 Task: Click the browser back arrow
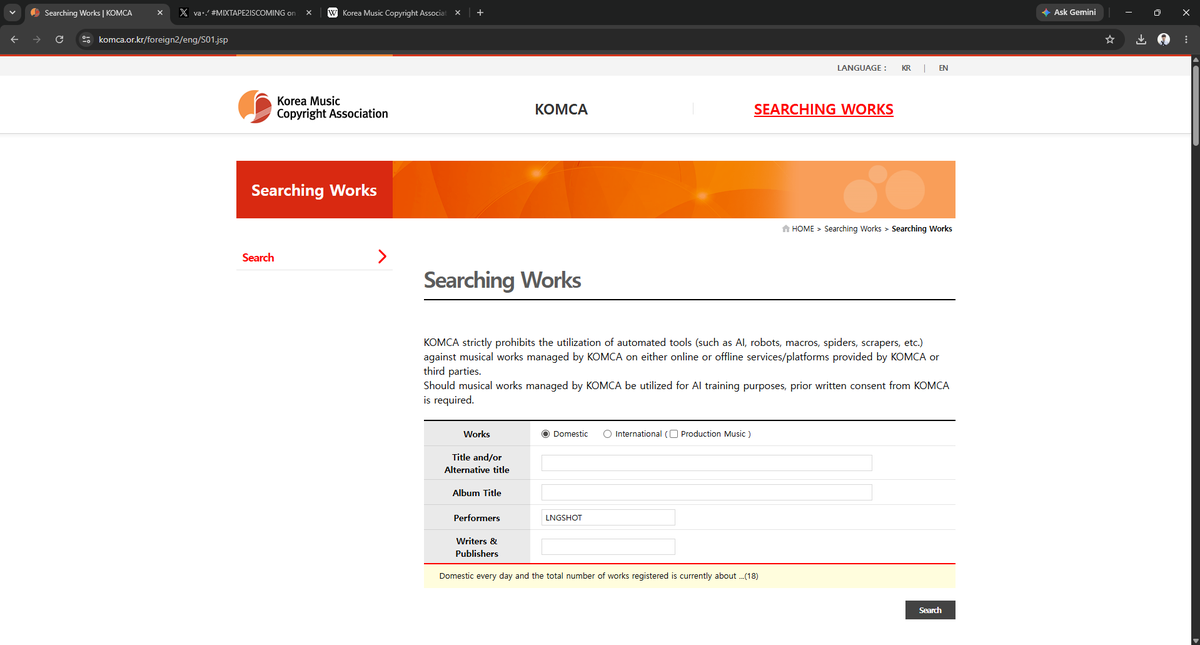(x=13, y=39)
